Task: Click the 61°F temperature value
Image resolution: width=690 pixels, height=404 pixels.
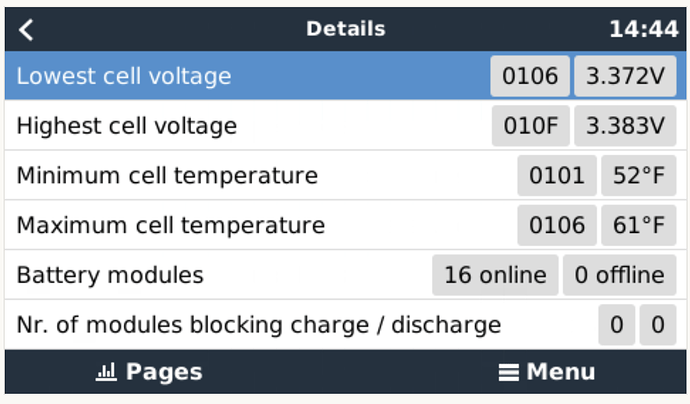Action: point(639,225)
